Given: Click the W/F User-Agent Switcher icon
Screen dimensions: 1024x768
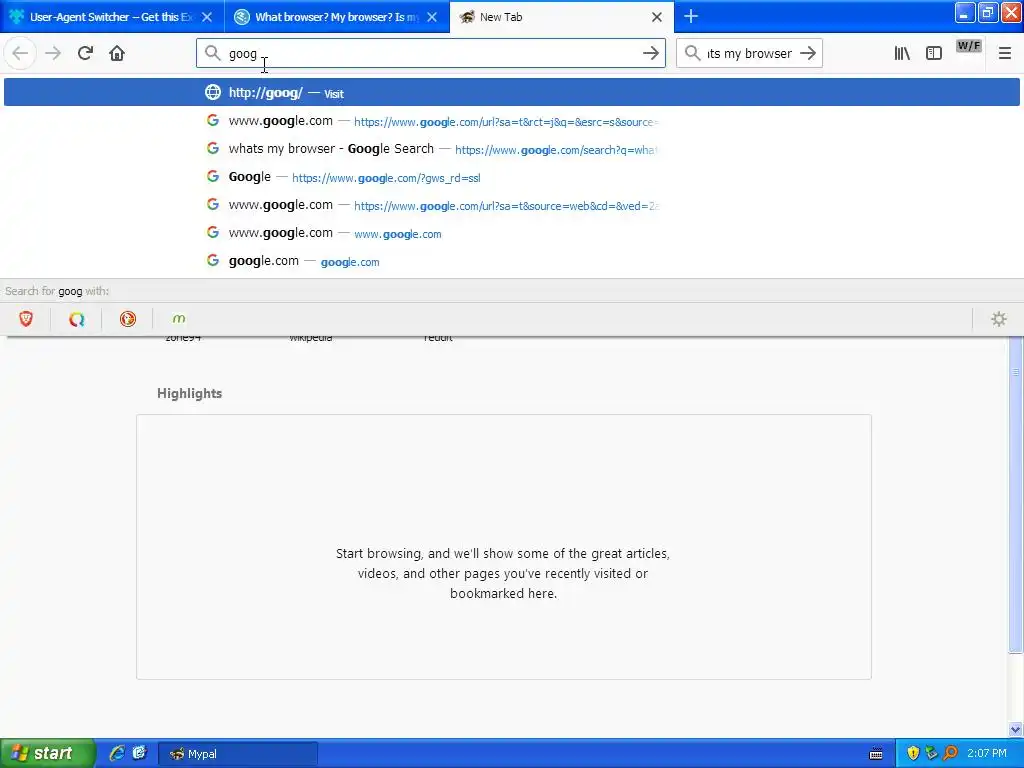Looking at the screenshot, I should [968, 47].
